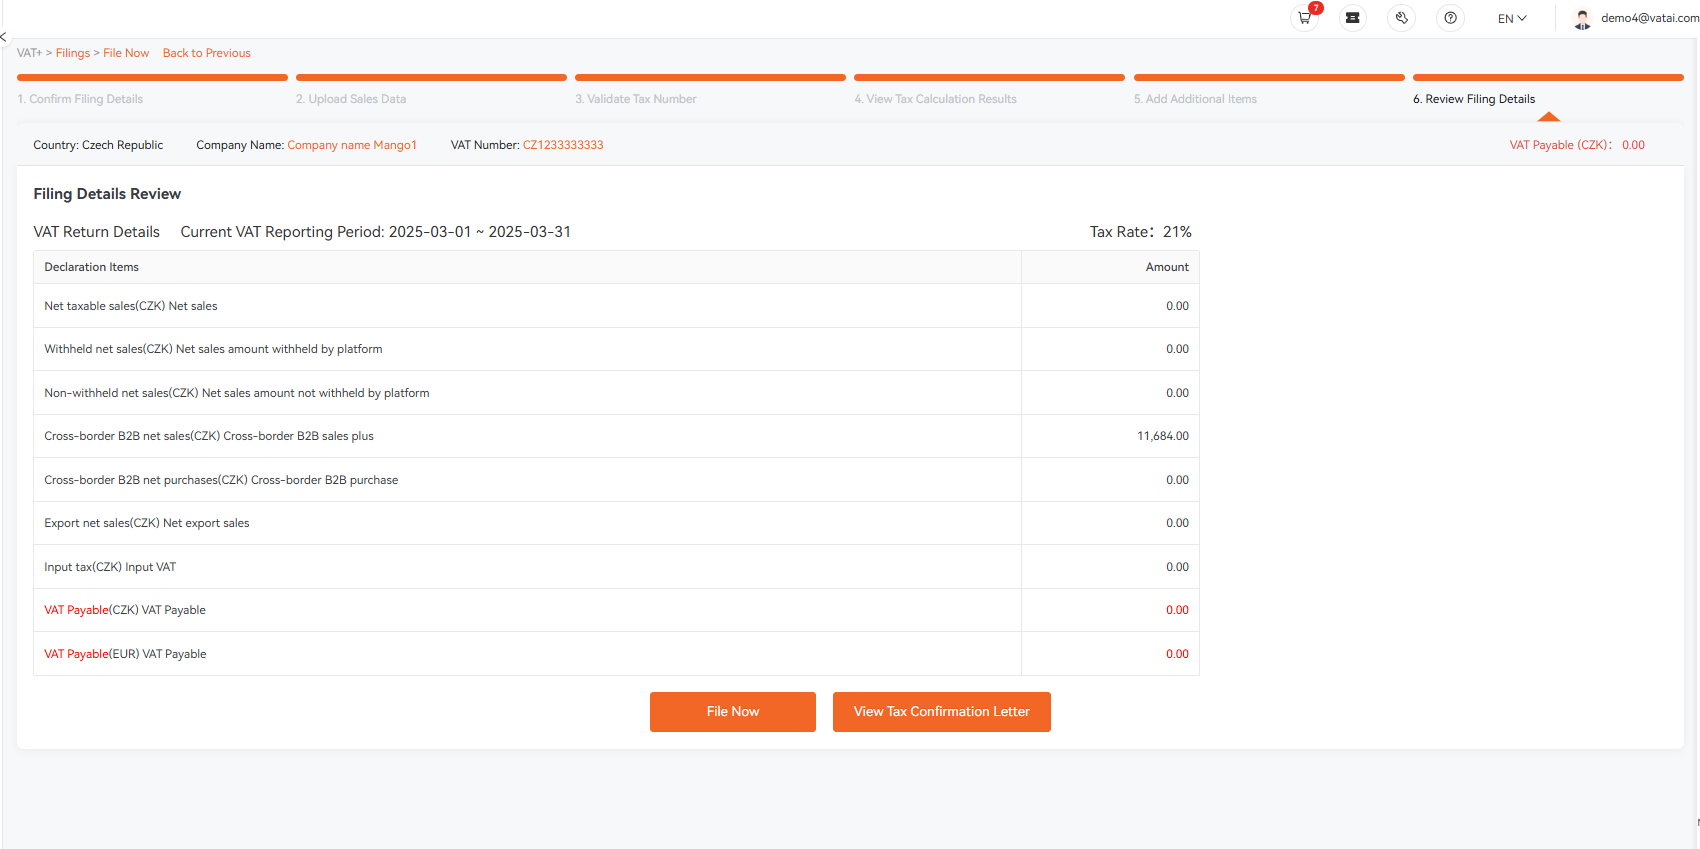
Task: Go to step 3 Validate Tax Number
Action: [x=636, y=99]
